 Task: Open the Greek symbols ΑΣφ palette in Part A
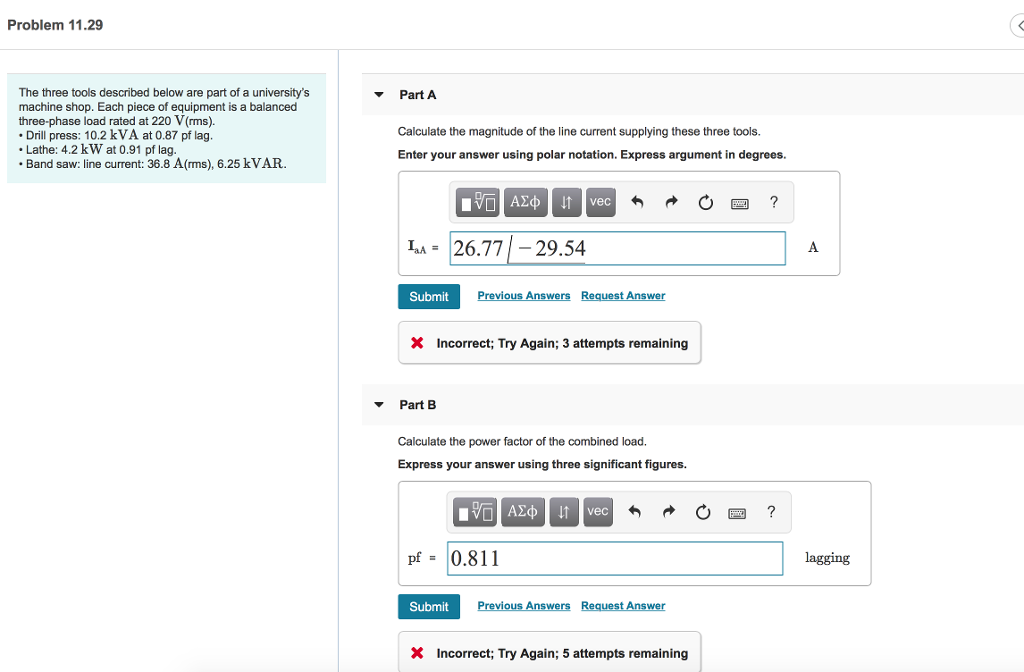coord(525,202)
